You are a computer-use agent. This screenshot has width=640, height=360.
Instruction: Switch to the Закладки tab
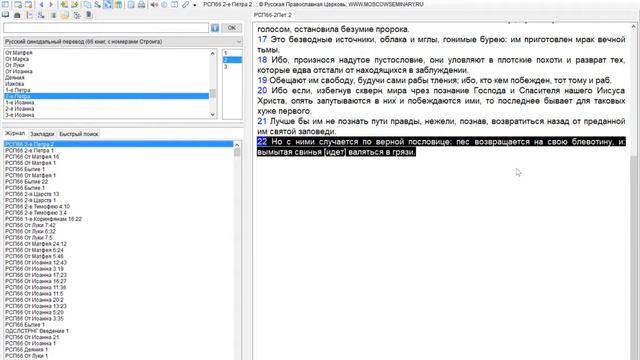tap(42, 134)
